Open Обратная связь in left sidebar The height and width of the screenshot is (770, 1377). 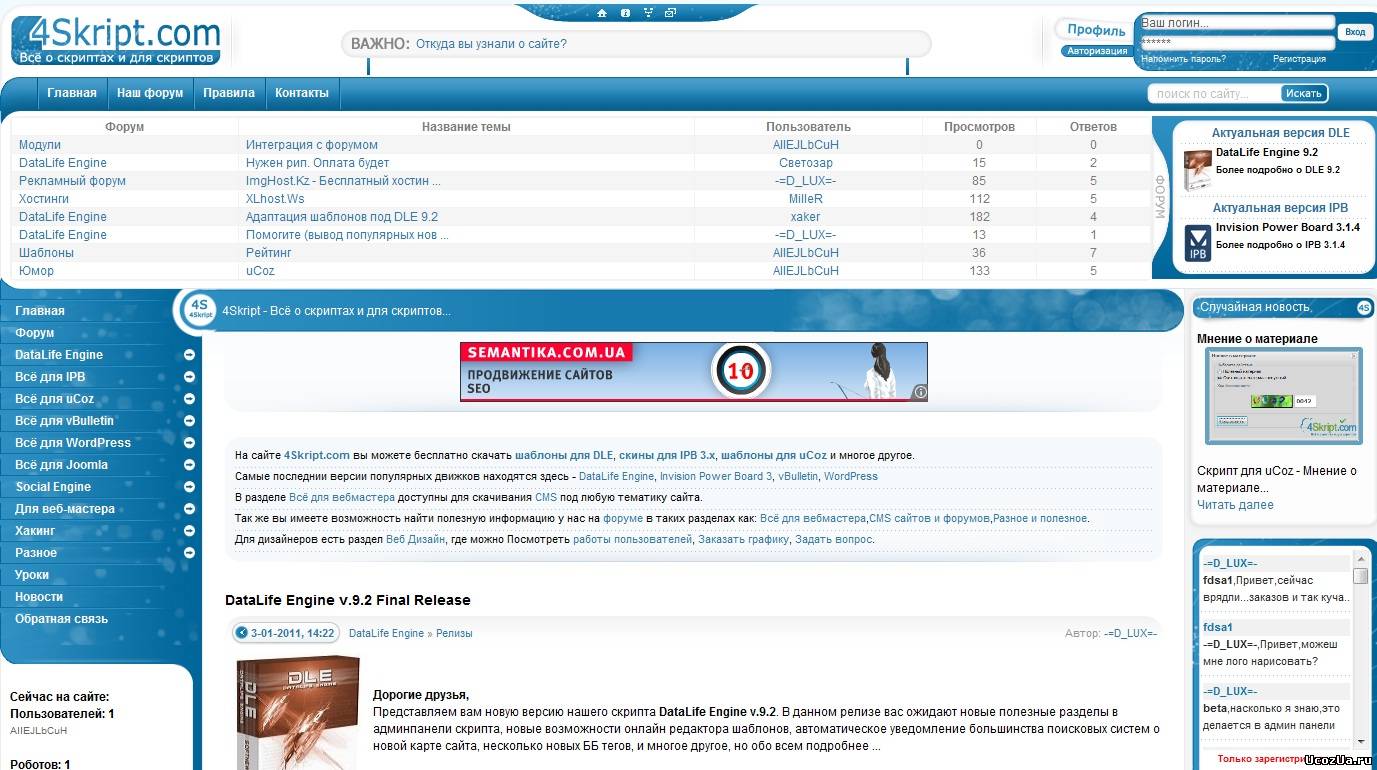pyautogui.click(x=61, y=619)
